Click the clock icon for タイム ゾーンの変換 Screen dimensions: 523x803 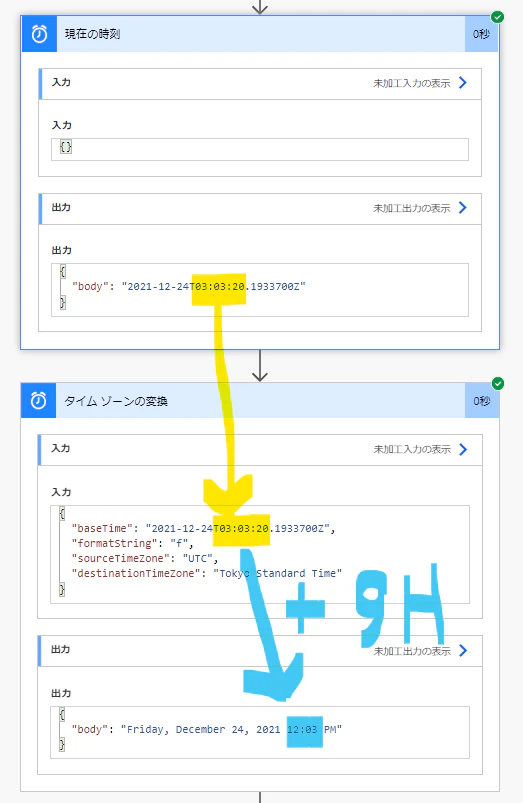point(39,400)
